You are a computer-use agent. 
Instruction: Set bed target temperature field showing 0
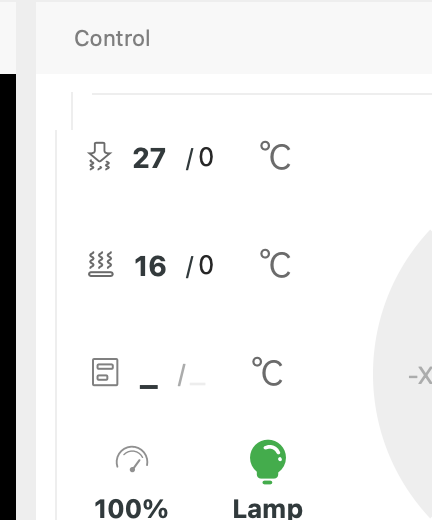click(x=206, y=265)
